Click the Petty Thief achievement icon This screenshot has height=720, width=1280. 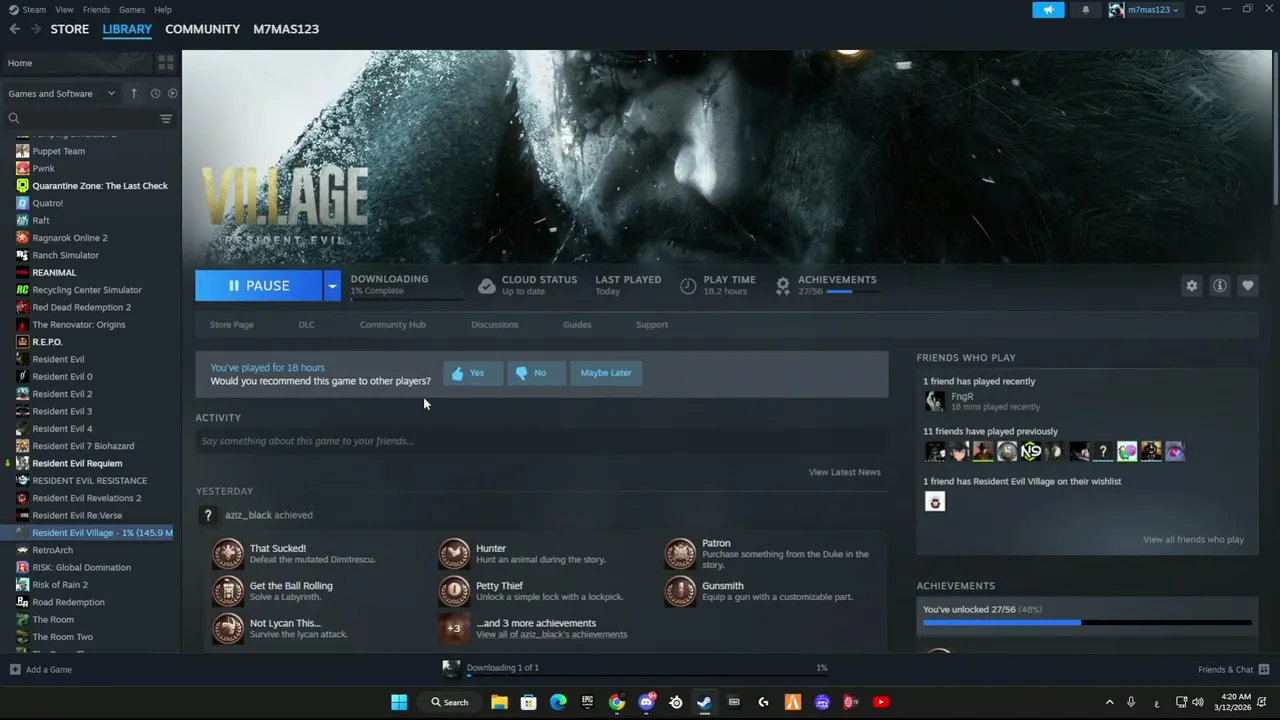454,591
